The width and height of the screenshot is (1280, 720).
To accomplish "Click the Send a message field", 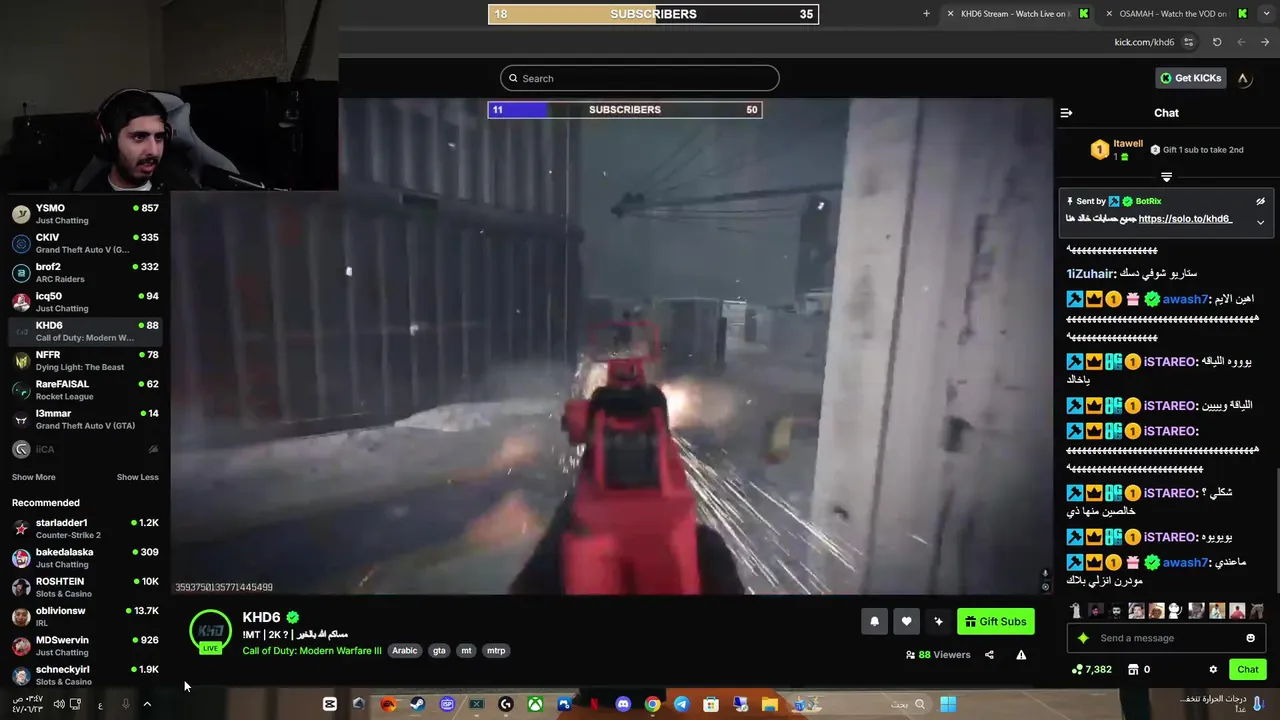I will 1166,638.
